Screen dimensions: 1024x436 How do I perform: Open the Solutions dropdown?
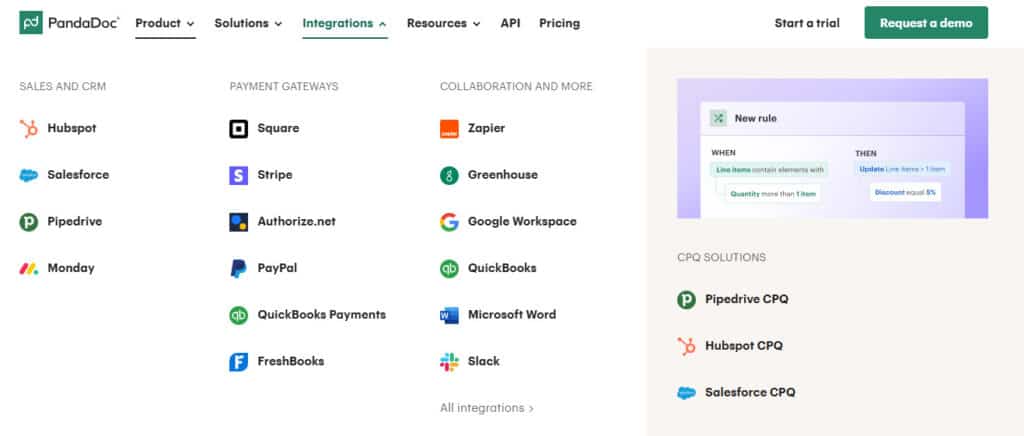248,23
